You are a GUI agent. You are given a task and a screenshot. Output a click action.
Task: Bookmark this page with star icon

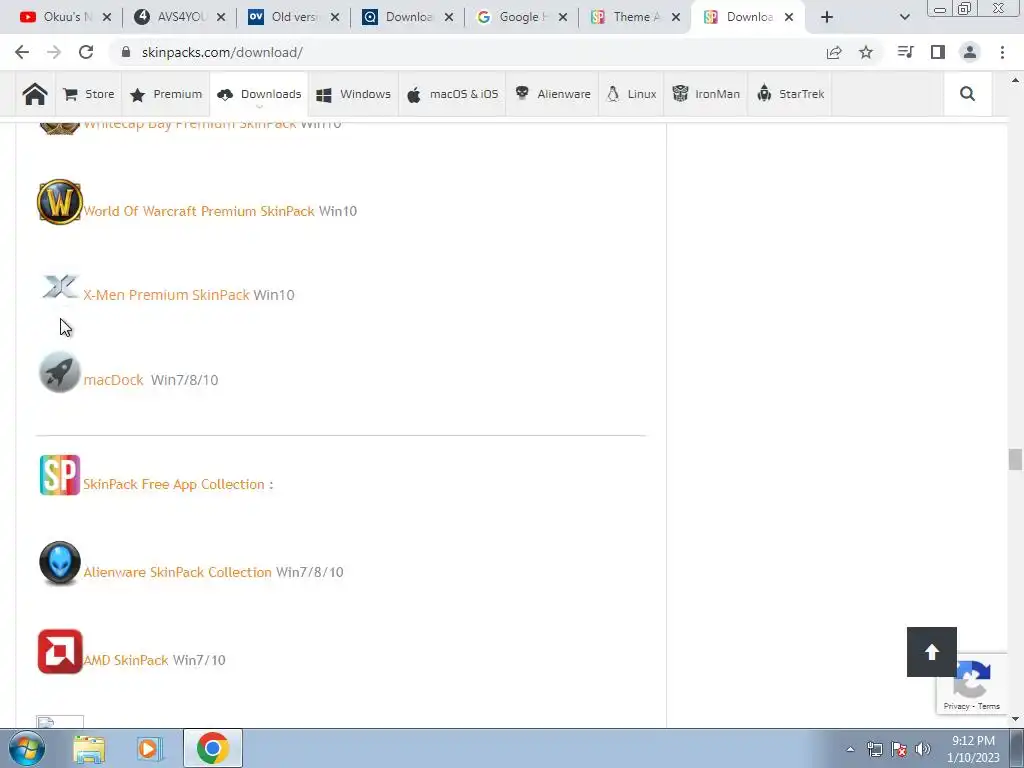[866, 52]
